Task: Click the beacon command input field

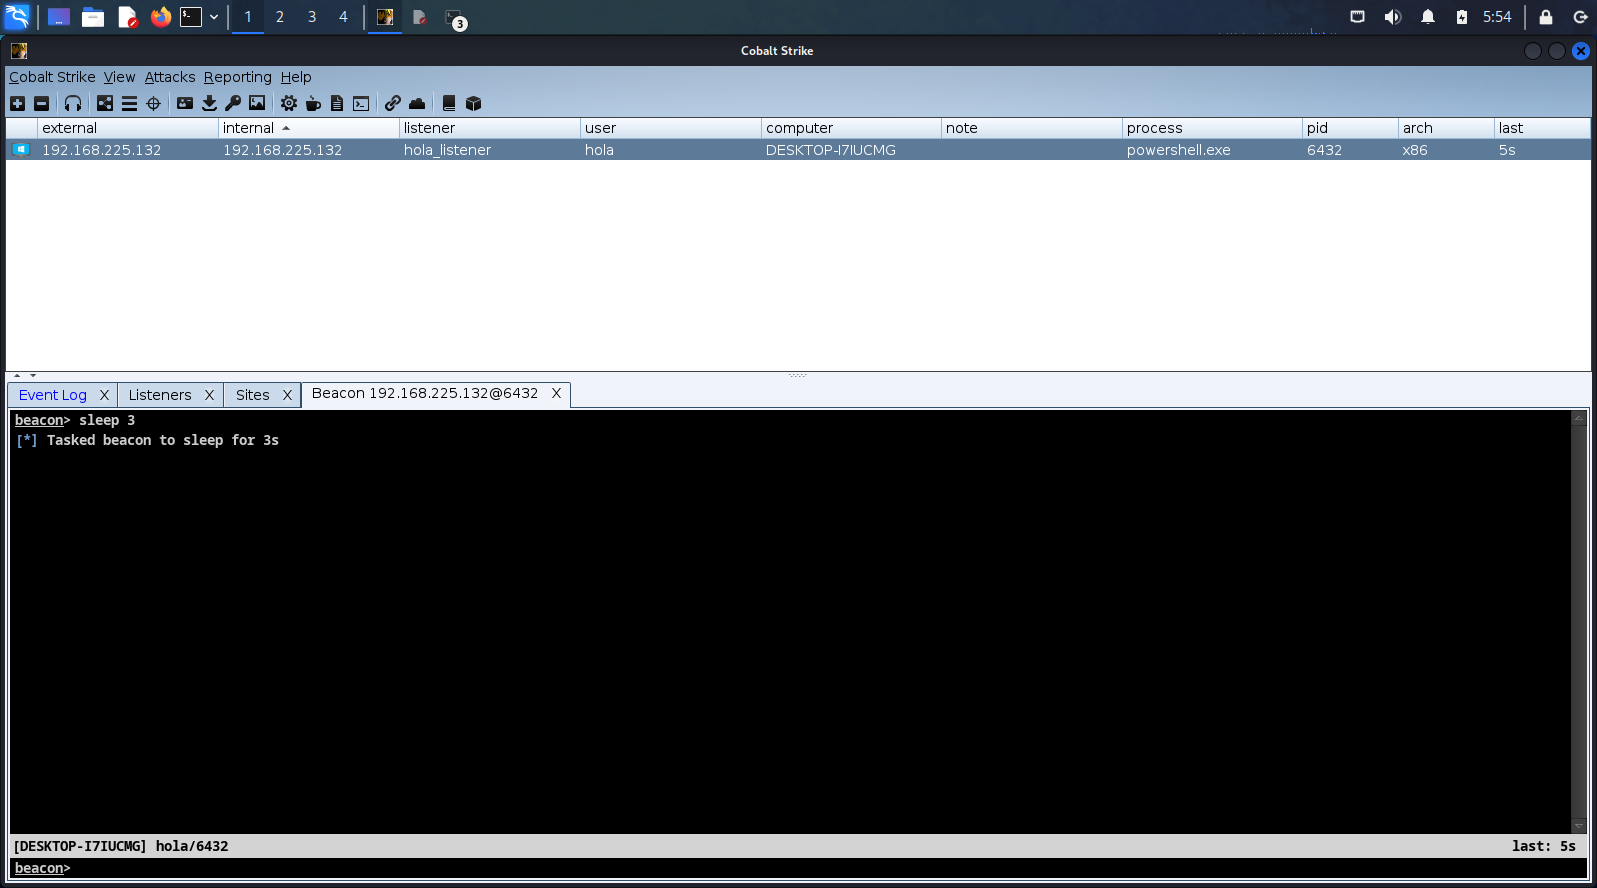Action: [x=798, y=868]
